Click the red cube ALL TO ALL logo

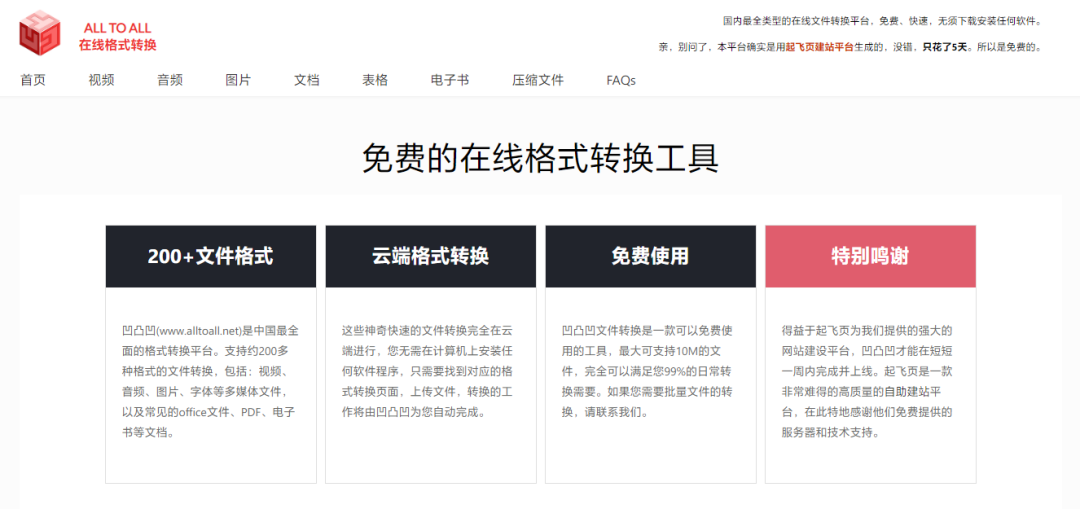tap(39, 33)
